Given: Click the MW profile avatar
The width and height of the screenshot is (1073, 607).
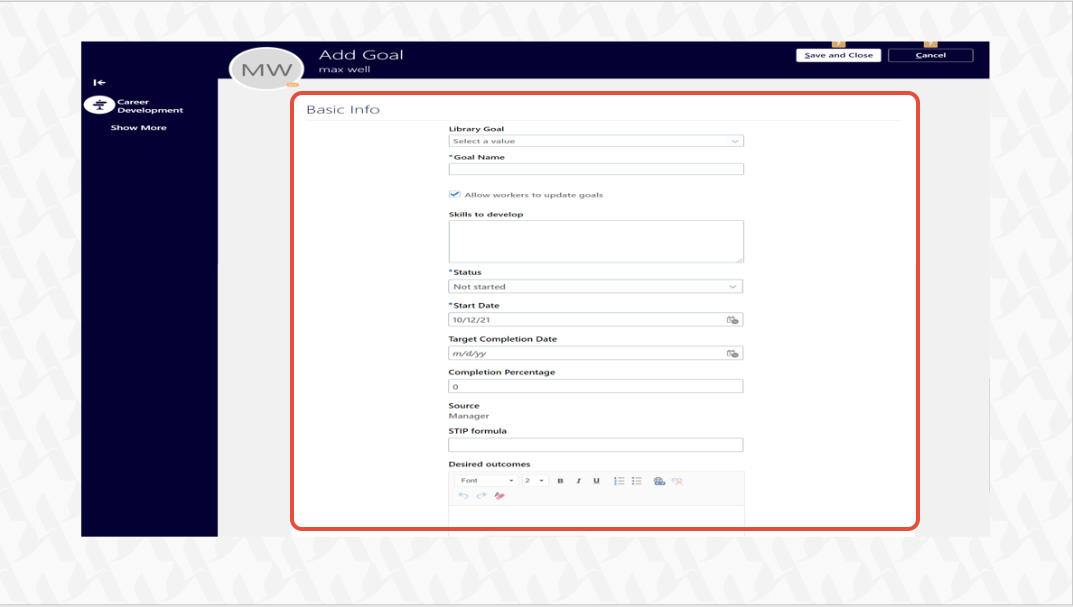Looking at the screenshot, I should tap(266, 68).
